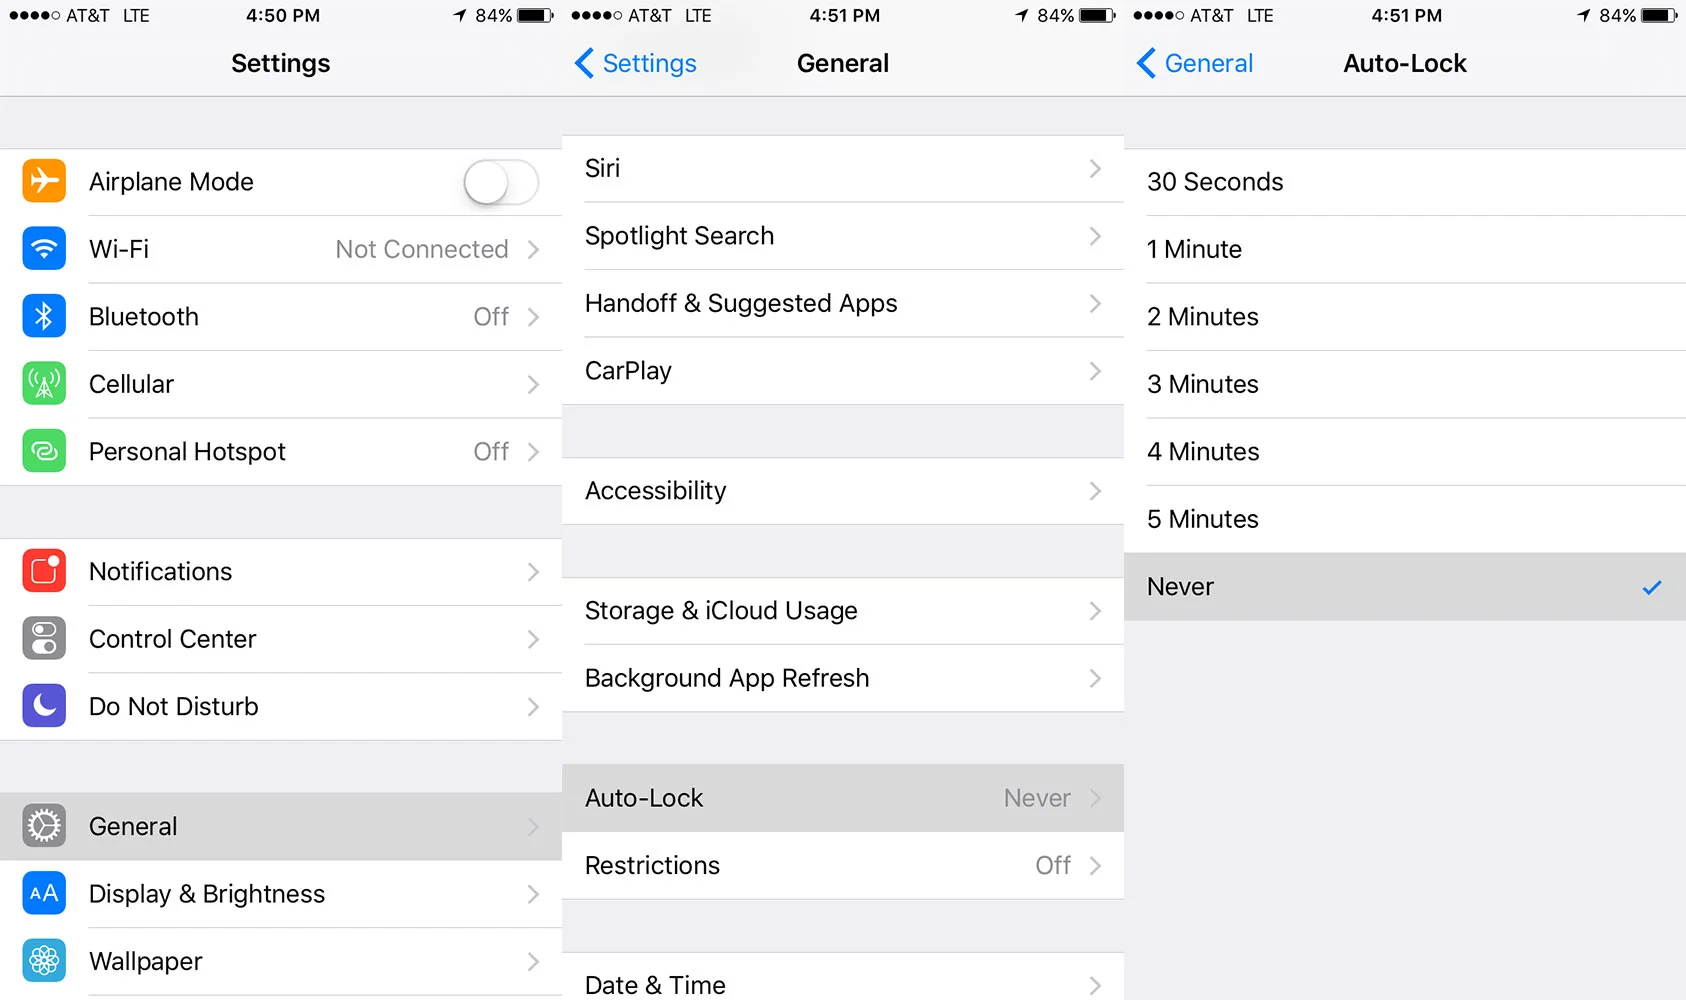Image resolution: width=1686 pixels, height=1000 pixels.
Task: Open Siri settings via its chevron
Action: [x=1095, y=168]
